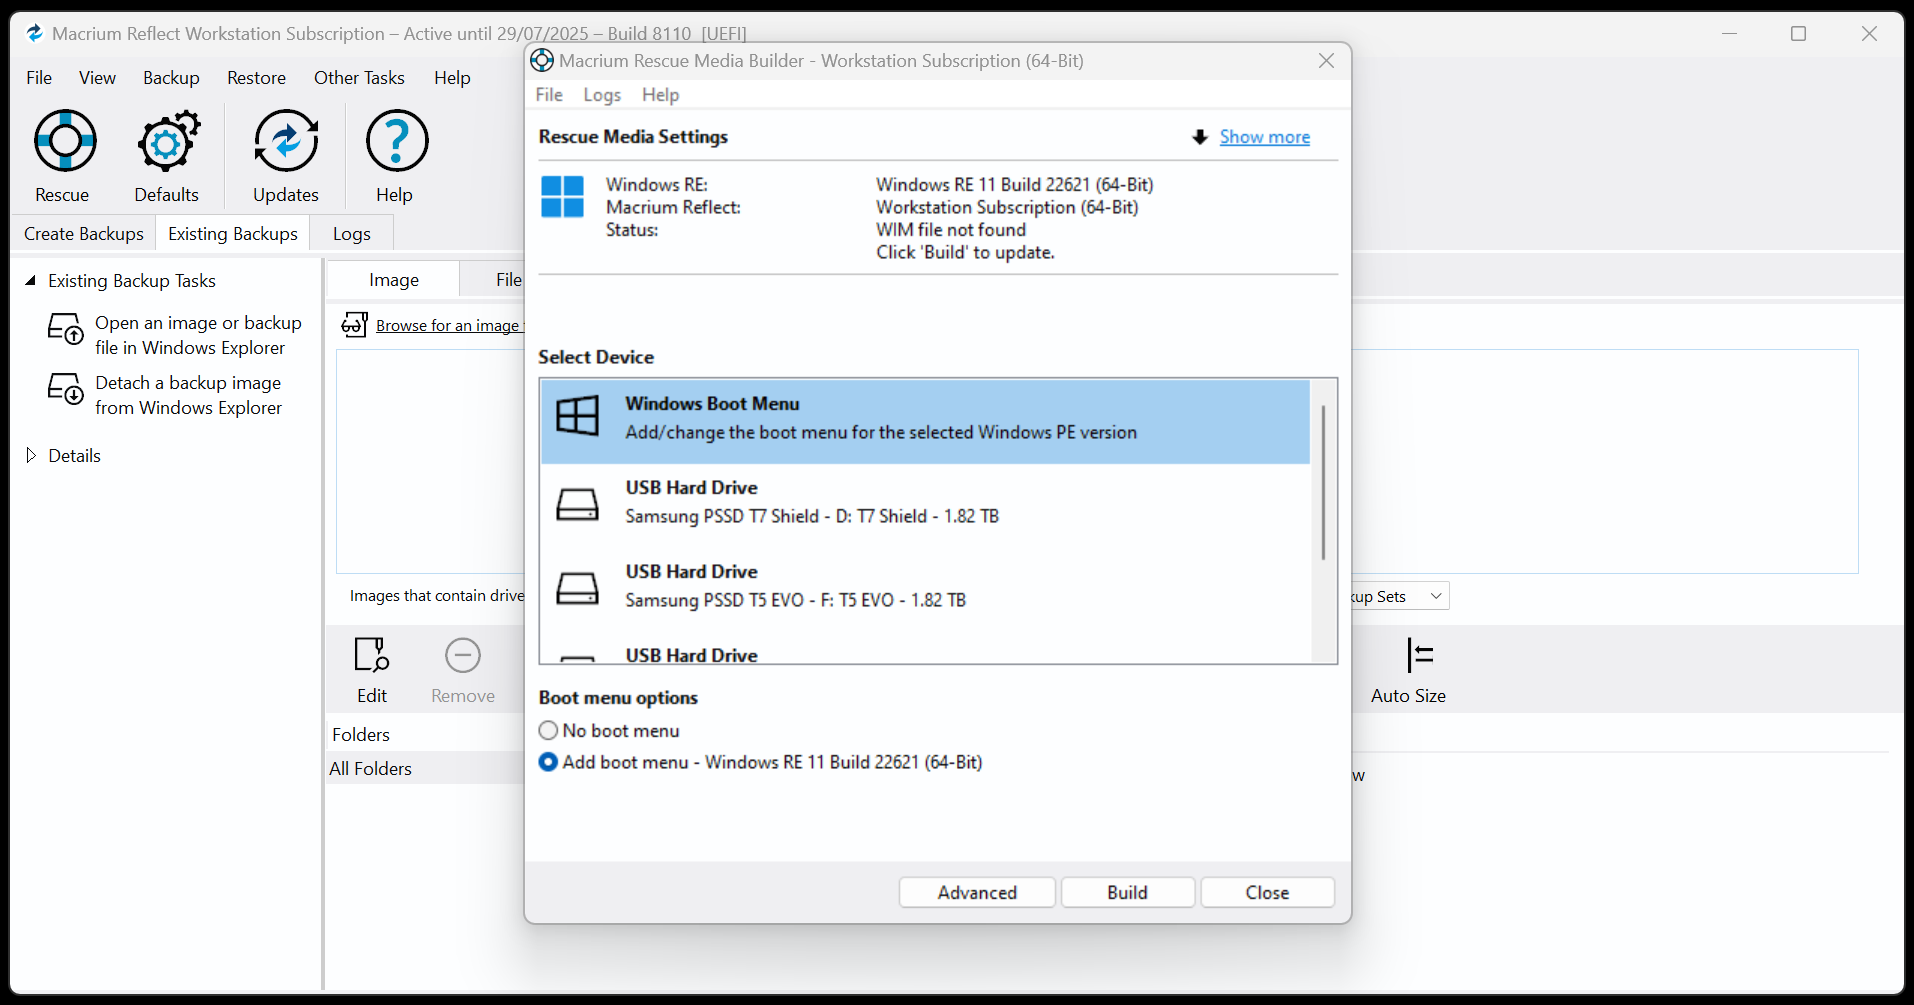The height and width of the screenshot is (1005, 1914).
Task: Select the Edit icon in the backup toolbar
Action: pyautogui.click(x=372, y=655)
